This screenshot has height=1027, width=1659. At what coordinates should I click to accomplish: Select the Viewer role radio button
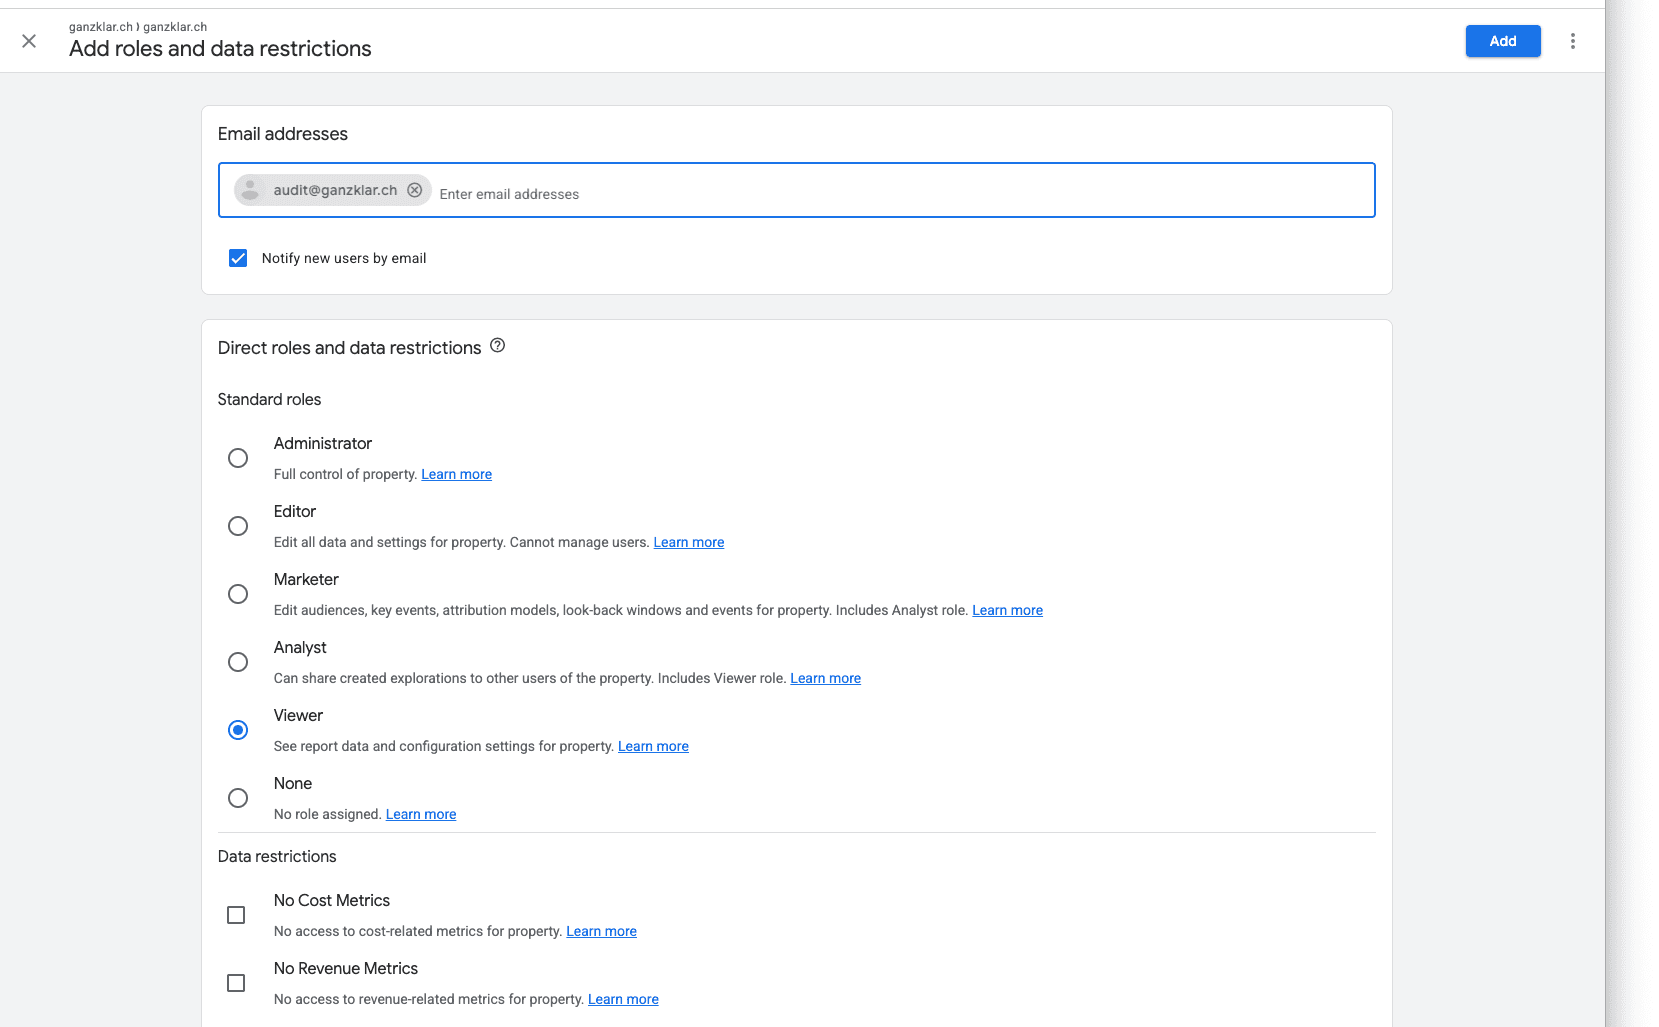[x=238, y=730]
